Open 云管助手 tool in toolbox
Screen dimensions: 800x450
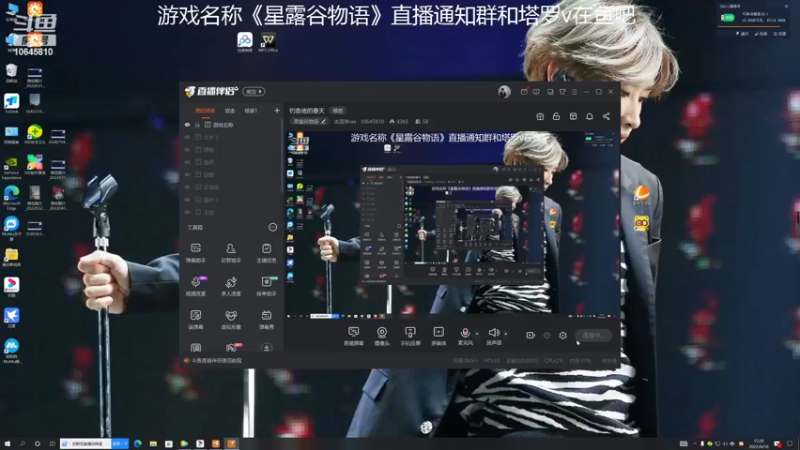pyautogui.click(x=231, y=253)
